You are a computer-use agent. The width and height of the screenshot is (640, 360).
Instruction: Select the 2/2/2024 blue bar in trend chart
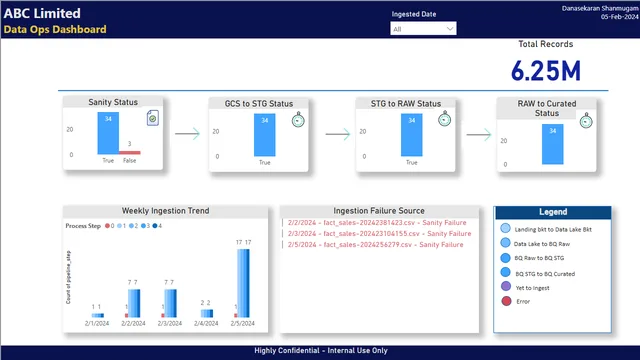pos(134,303)
